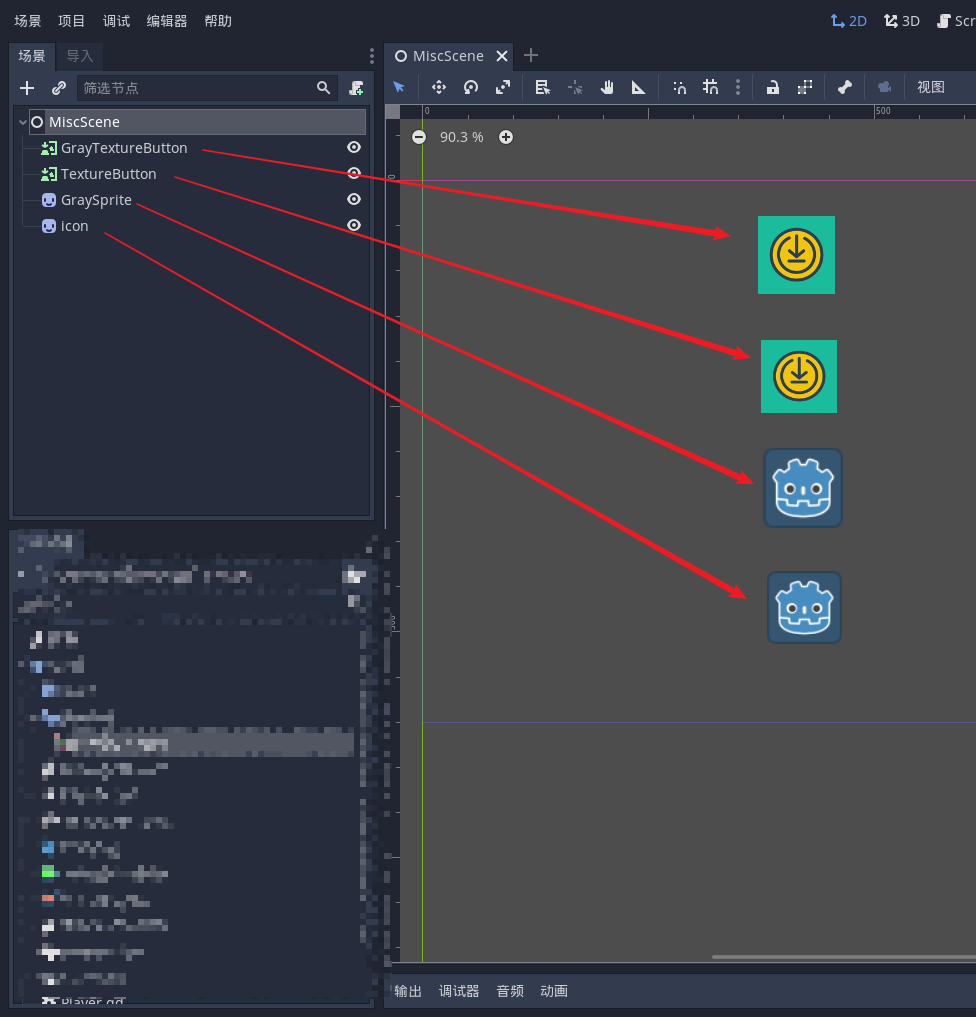This screenshot has height=1017, width=976.
Task: Add a new scene tab with plus
Action: pyautogui.click(x=530, y=56)
